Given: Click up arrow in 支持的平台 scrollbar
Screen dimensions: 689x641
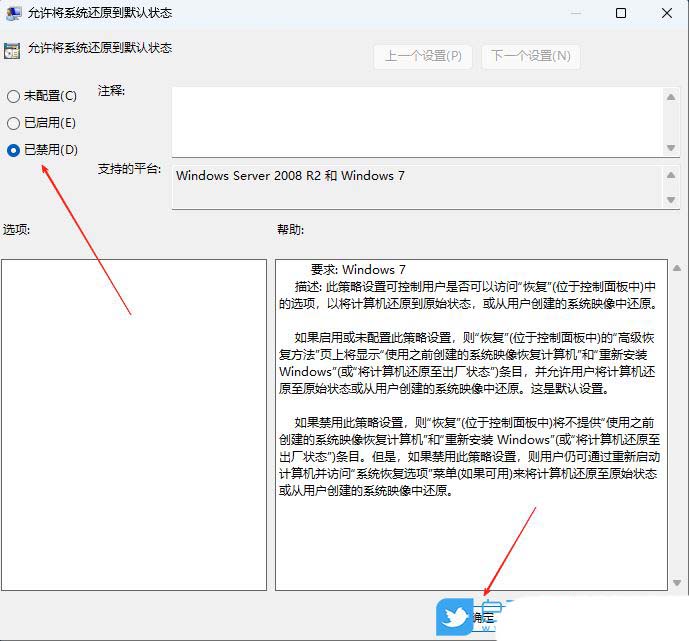Looking at the screenshot, I should click(672, 173).
